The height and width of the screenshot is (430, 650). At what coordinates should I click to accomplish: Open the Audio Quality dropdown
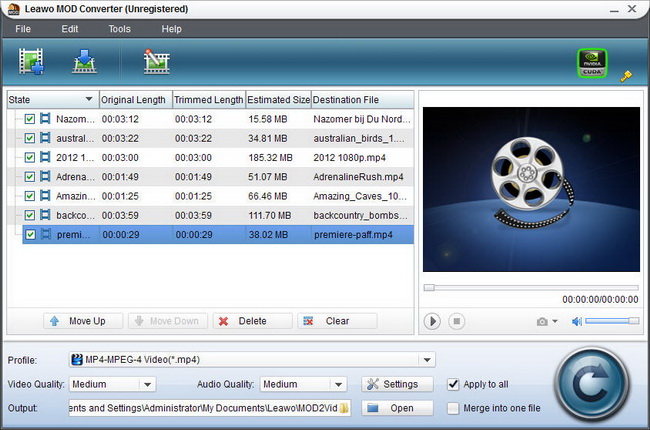click(338, 384)
